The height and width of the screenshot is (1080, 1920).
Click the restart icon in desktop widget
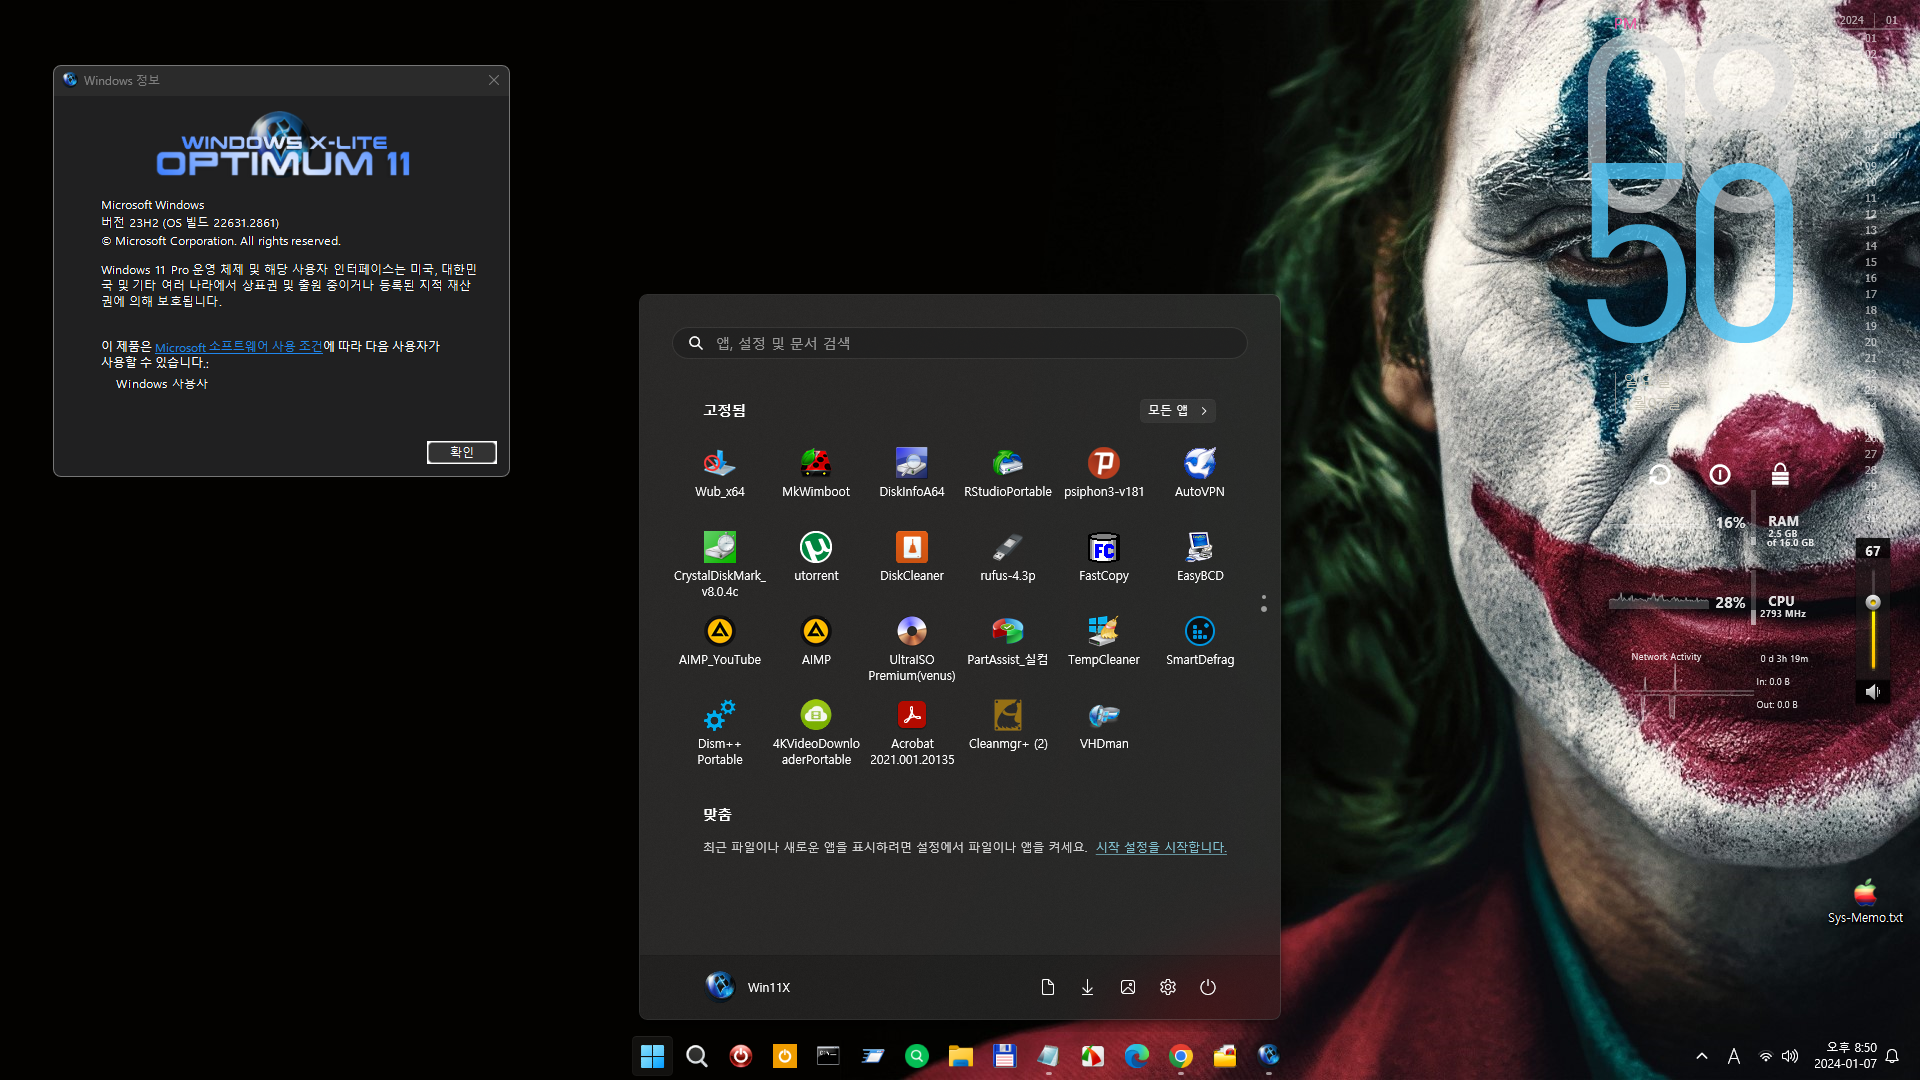click(x=1660, y=474)
